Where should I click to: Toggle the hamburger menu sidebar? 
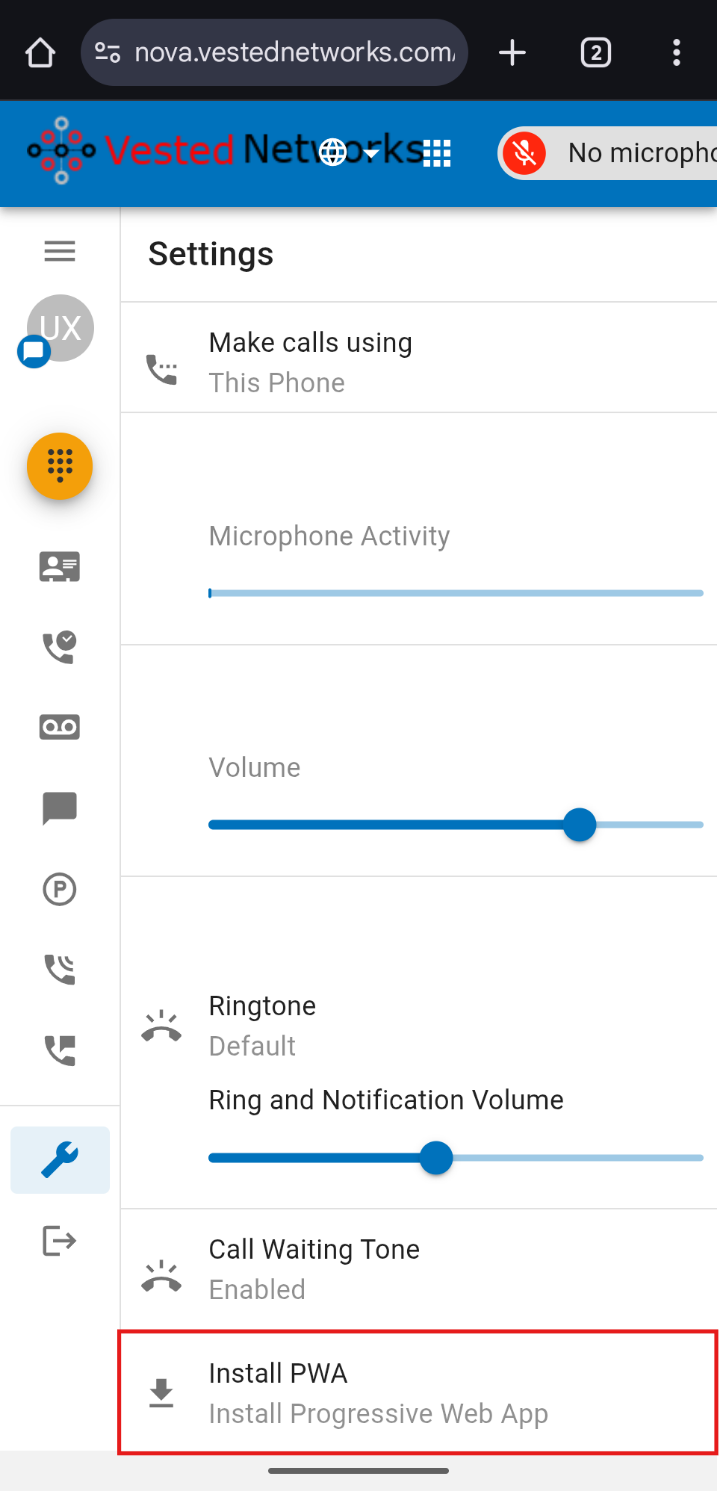point(60,251)
